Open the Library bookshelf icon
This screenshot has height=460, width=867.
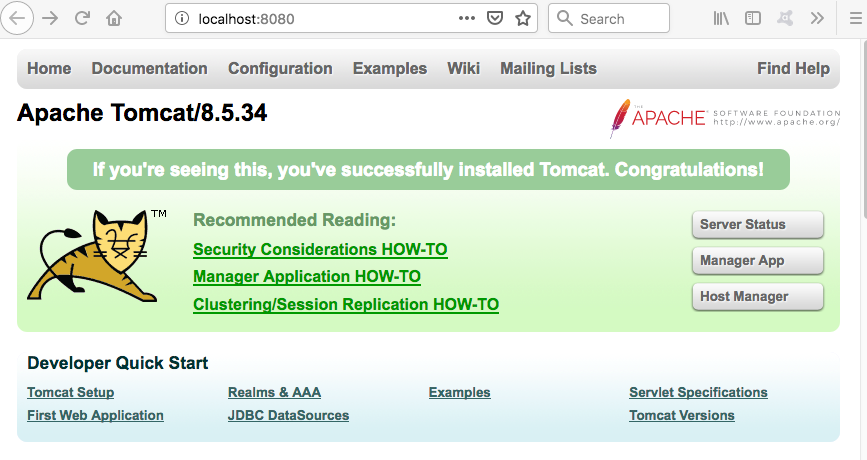tap(720, 18)
